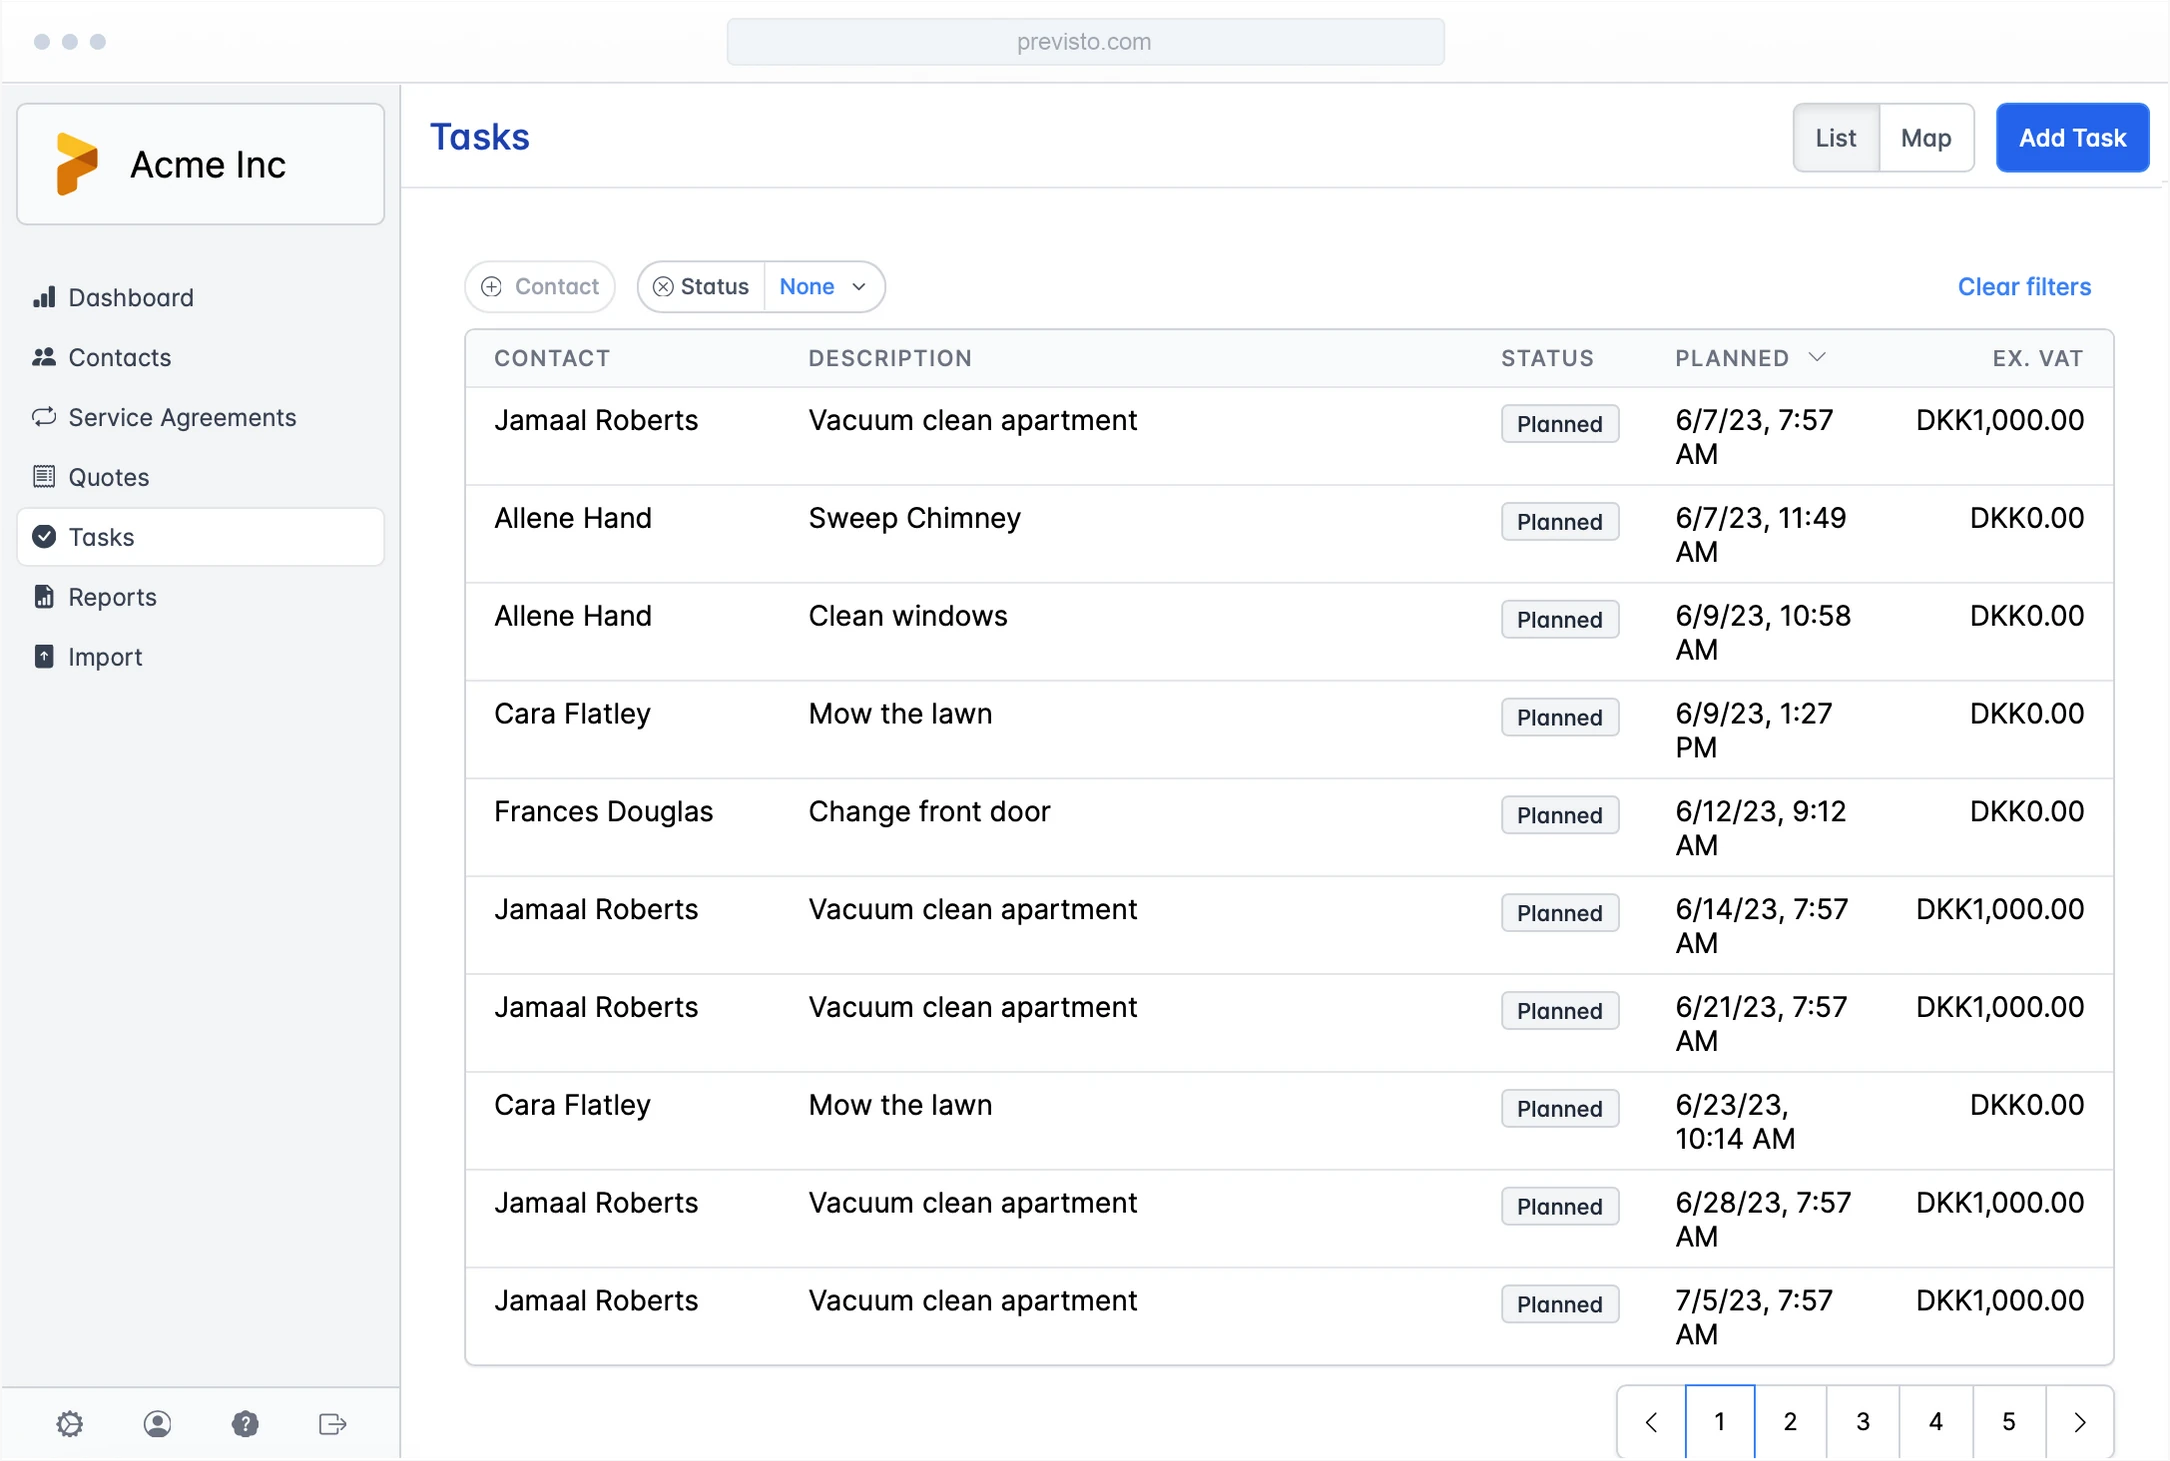
Task: Select the Contacts people icon in the sidebar
Action: 45,357
